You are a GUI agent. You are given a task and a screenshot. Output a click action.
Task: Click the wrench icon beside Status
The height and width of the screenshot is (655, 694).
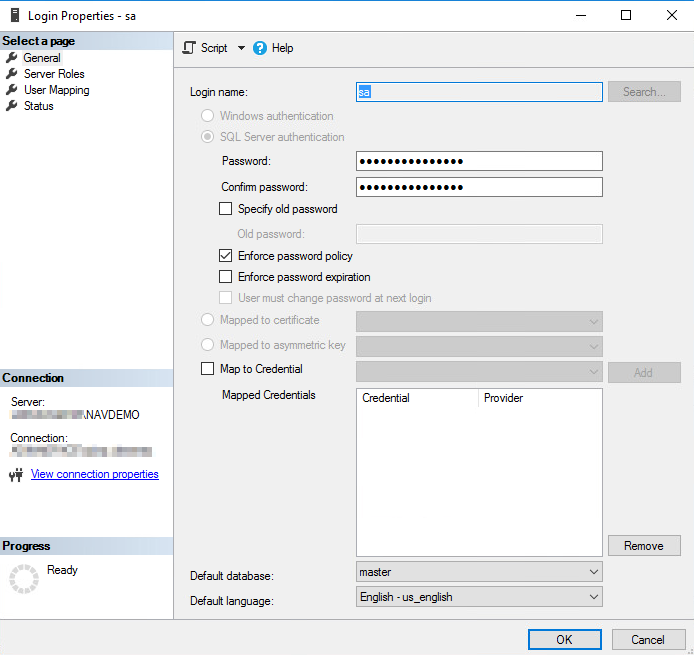coord(12,106)
